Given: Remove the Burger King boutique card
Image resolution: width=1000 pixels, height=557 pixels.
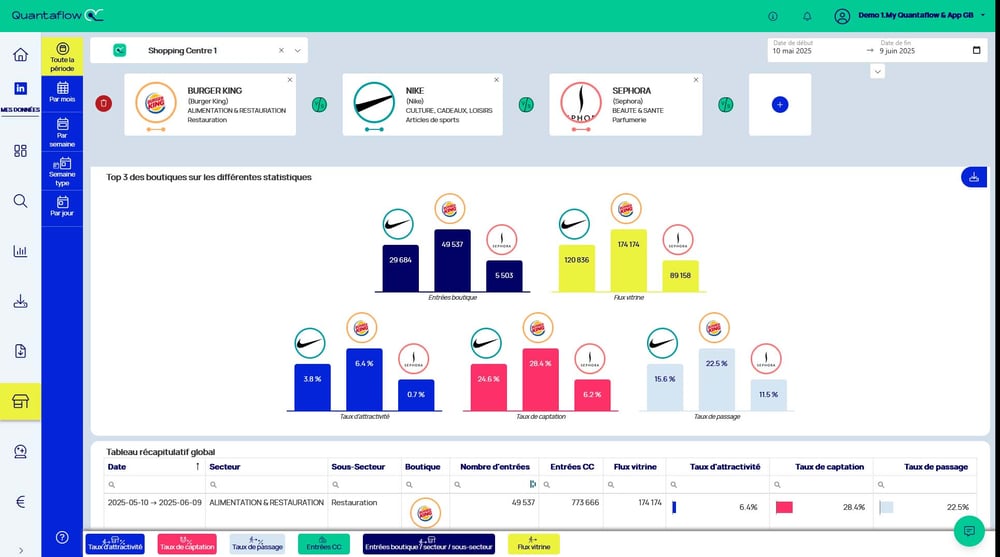Looking at the screenshot, I should click(x=290, y=79).
